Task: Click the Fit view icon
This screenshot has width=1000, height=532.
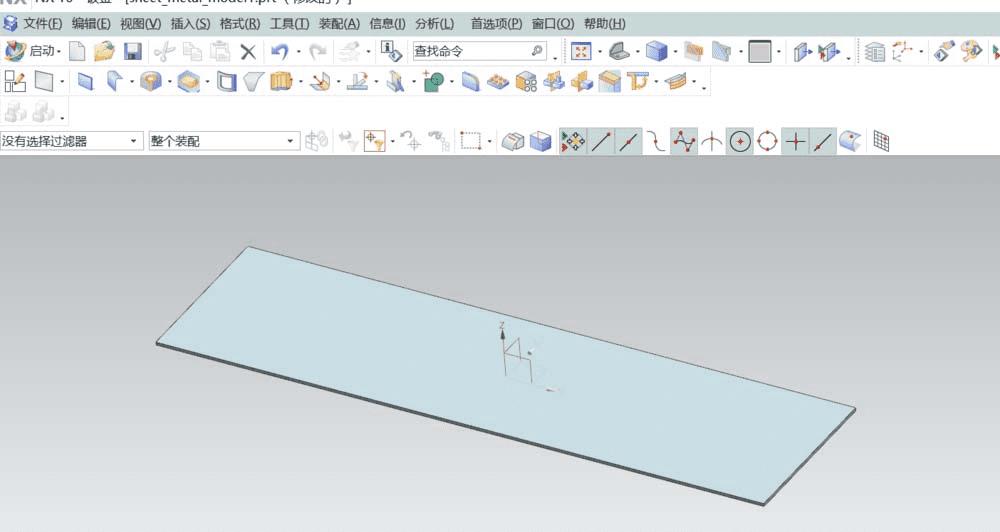Action: tap(581, 51)
